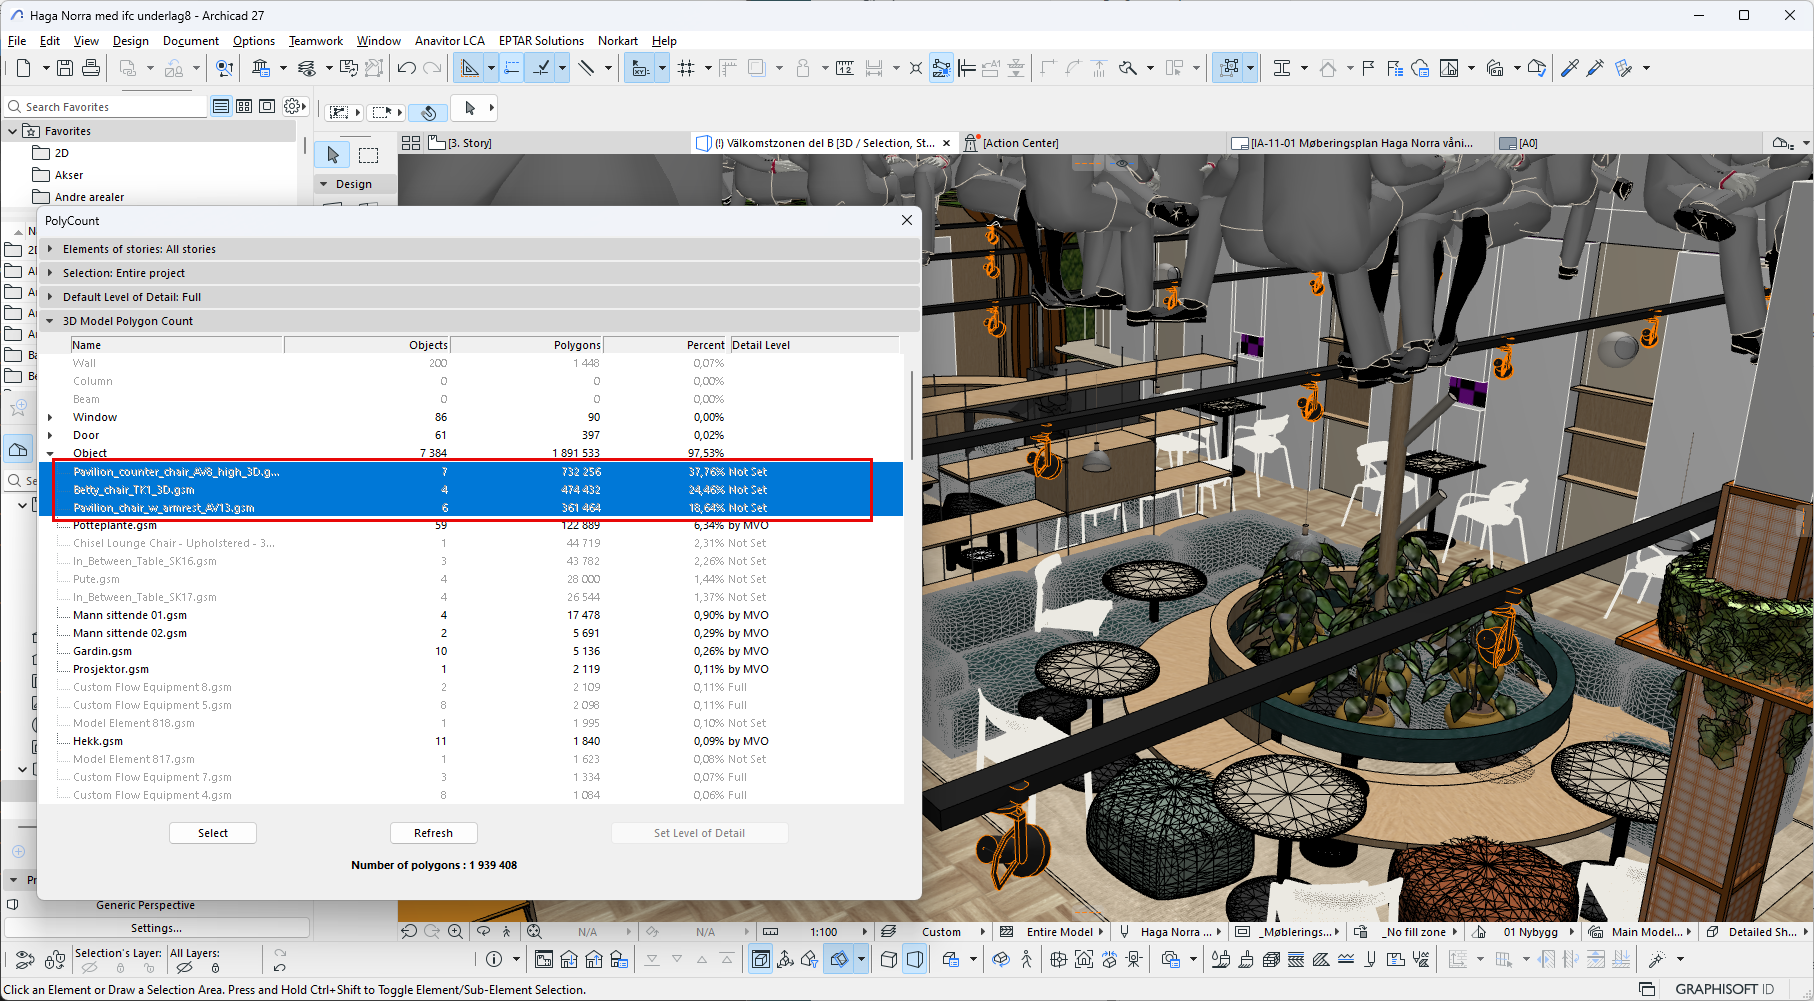This screenshot has height=1001, width=1814.
Task: Collapse the 3D Model Polygon Count section
Action: coord(50,321)
